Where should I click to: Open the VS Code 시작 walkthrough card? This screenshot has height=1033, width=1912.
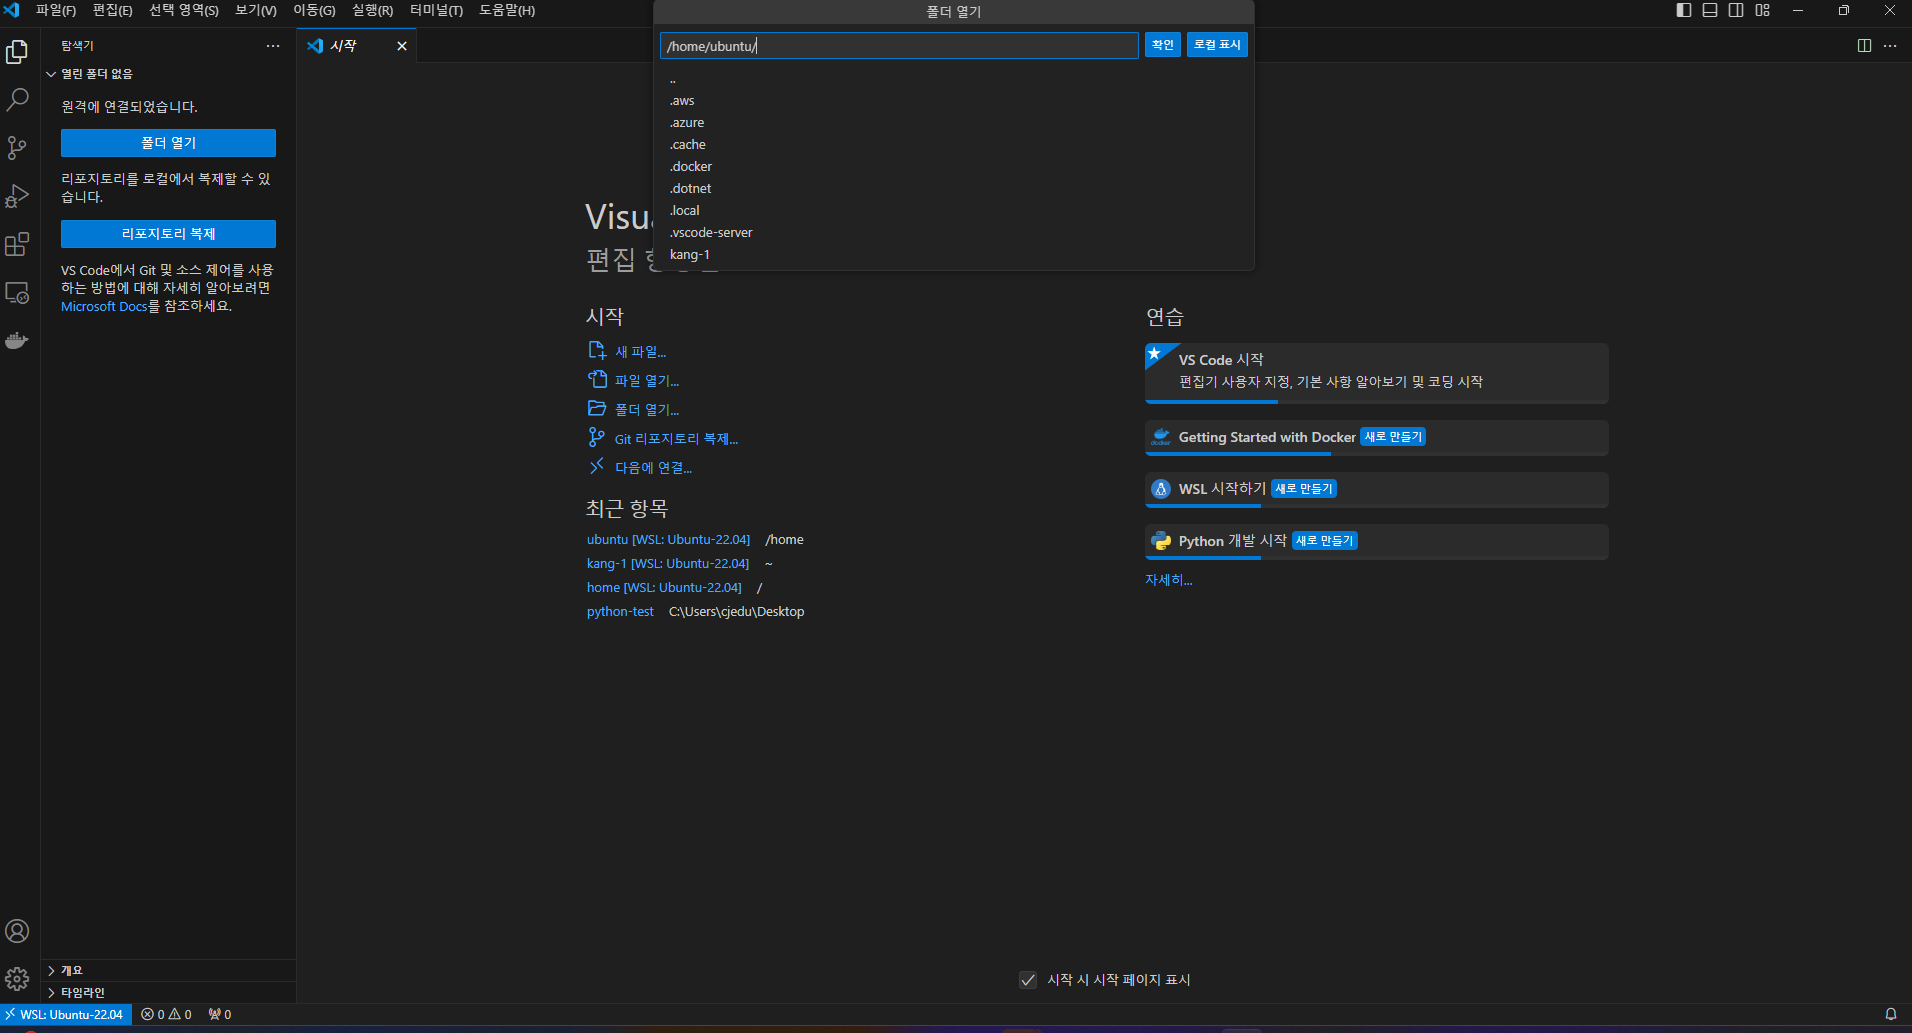1377,373
